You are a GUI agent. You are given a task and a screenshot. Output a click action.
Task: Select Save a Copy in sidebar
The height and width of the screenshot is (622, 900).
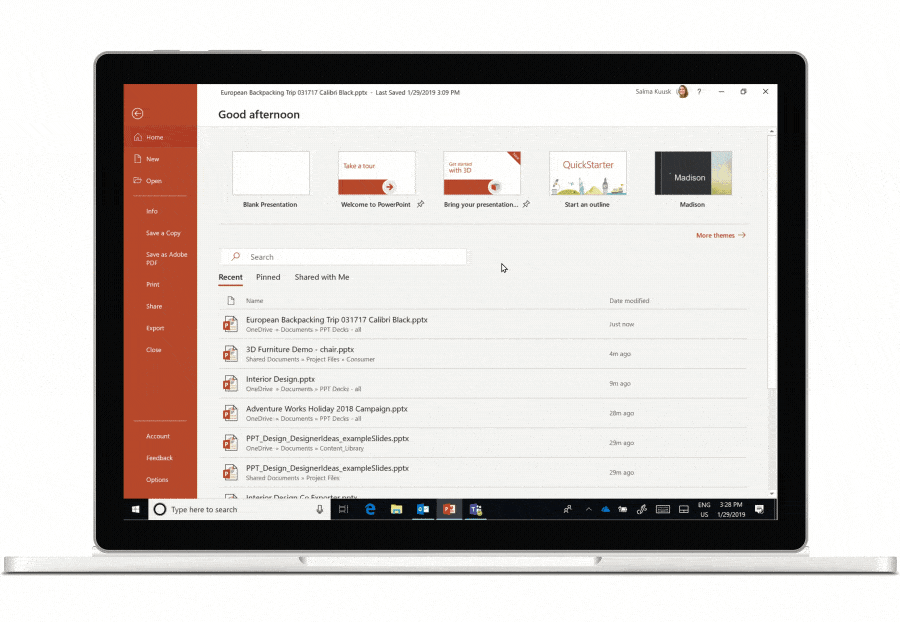[x=163, y=233]
